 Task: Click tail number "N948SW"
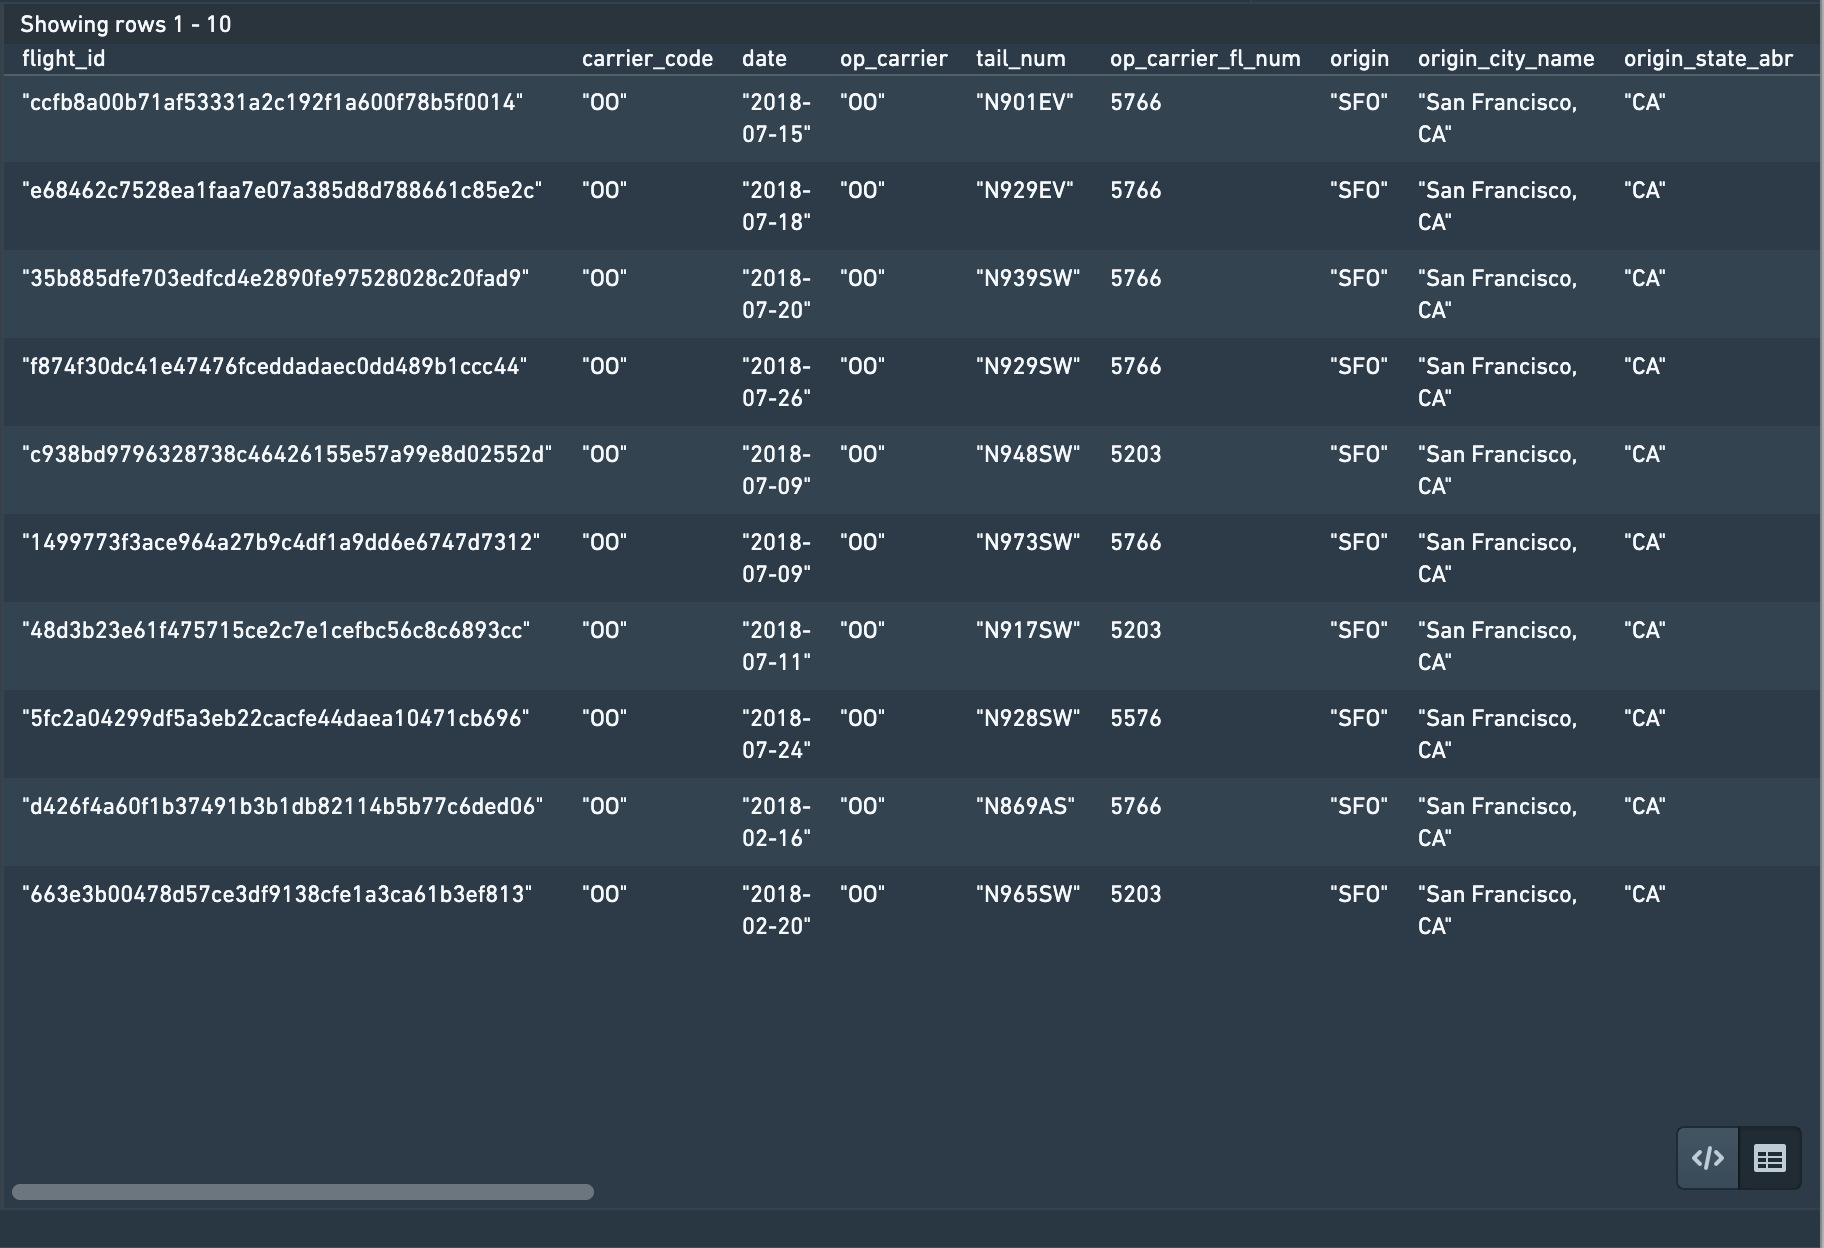pos(1028,455)
